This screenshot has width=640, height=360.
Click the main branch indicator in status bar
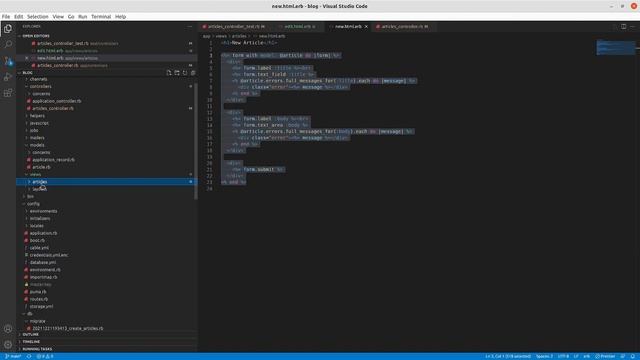tap(13, 356)
